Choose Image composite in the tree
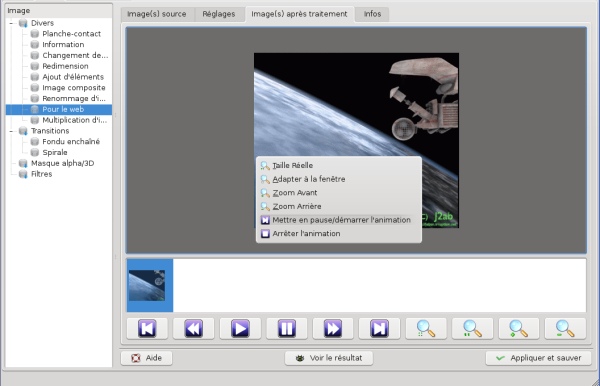Viewport: 600px width, 386px height. (73, 88)
